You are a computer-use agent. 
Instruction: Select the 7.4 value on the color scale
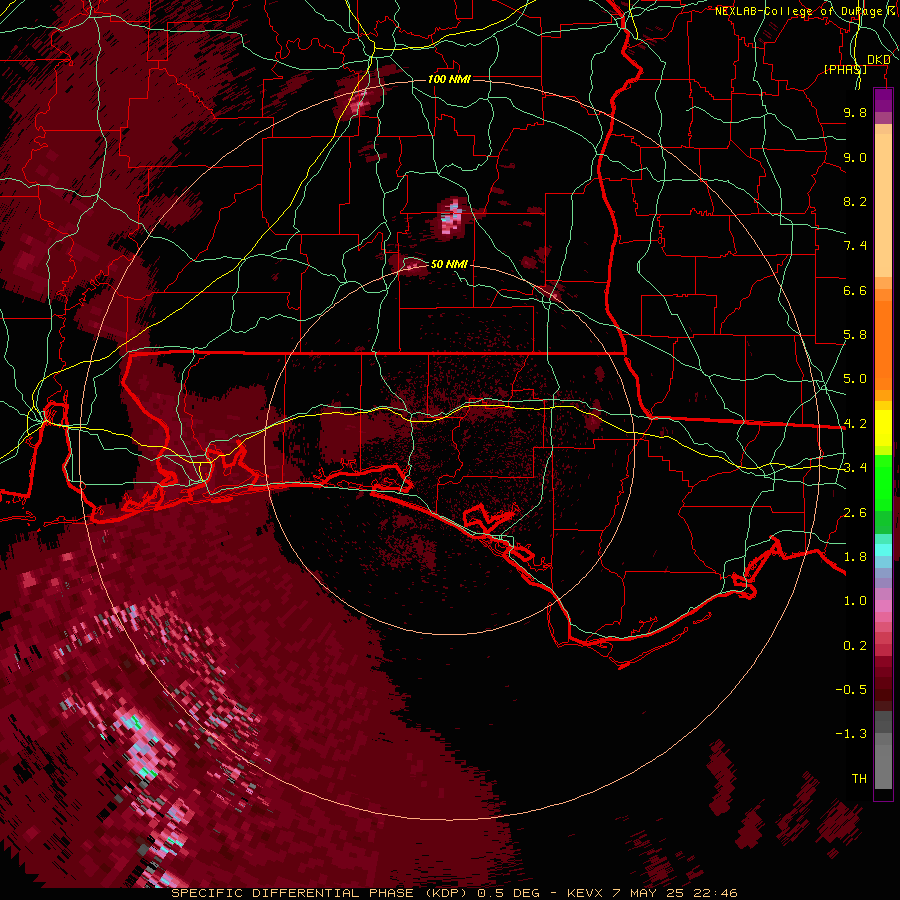click(855, 246)
